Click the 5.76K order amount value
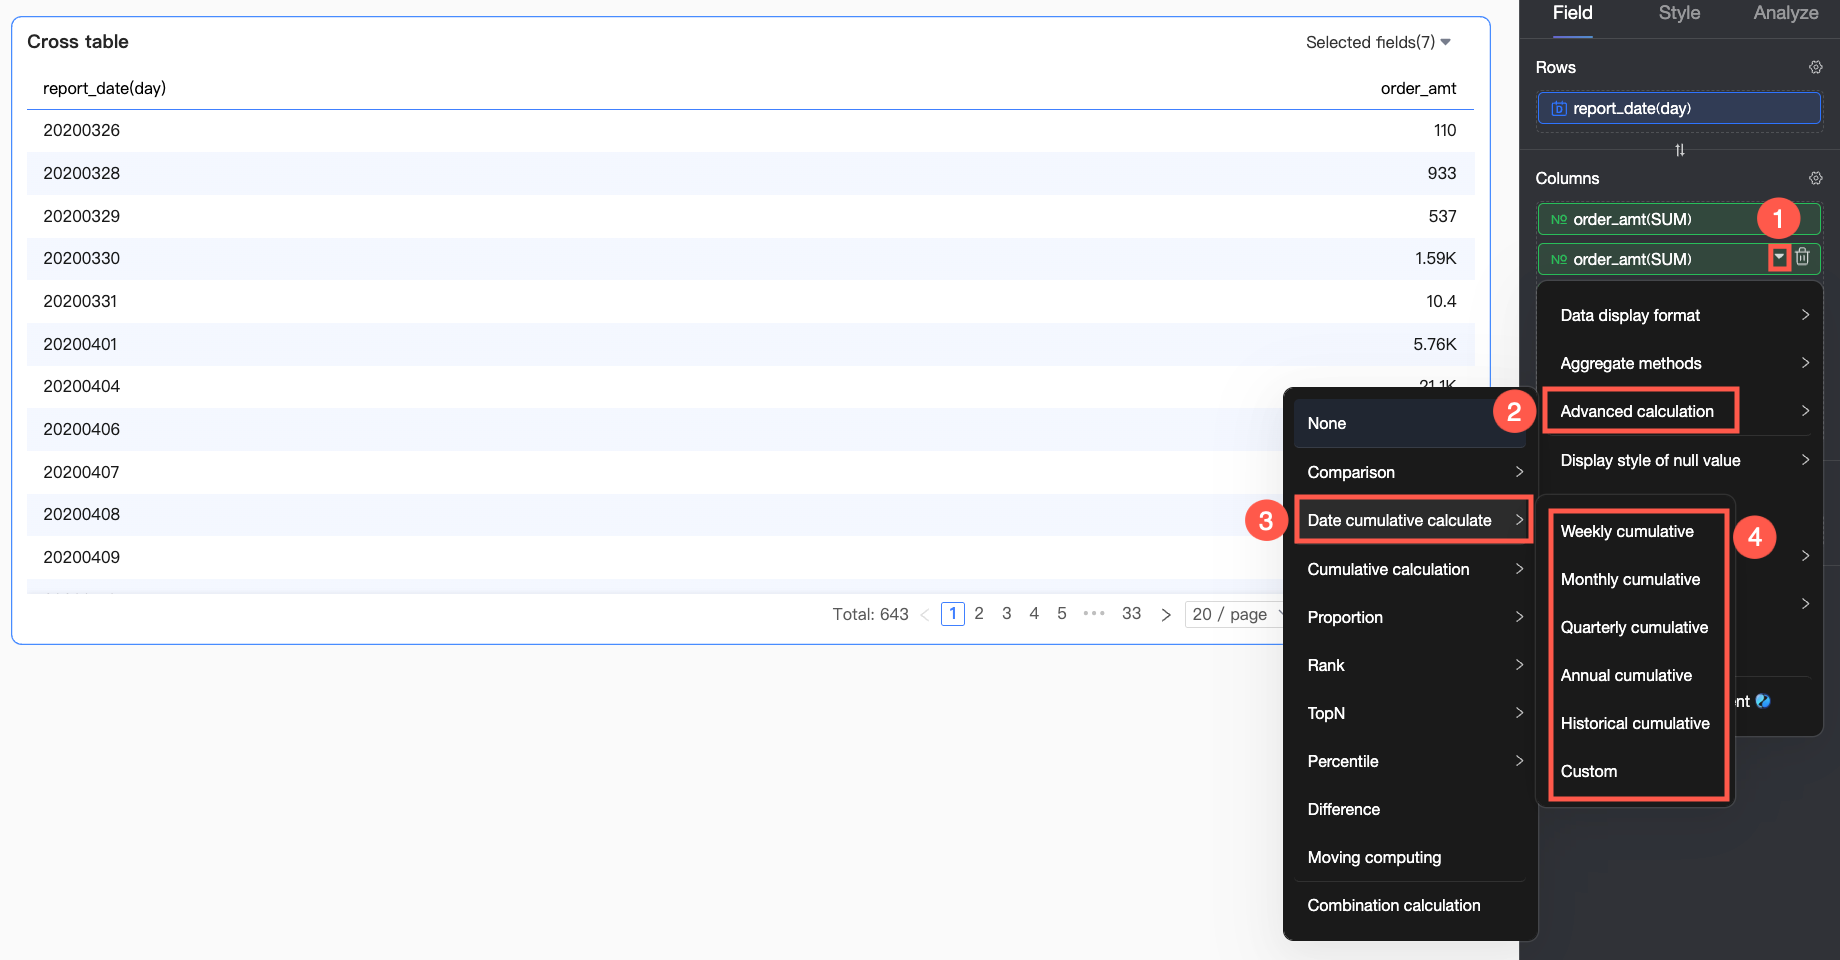Image resolution: width=1840 pixels, height=960 pixels. [x=1435, y=344]
